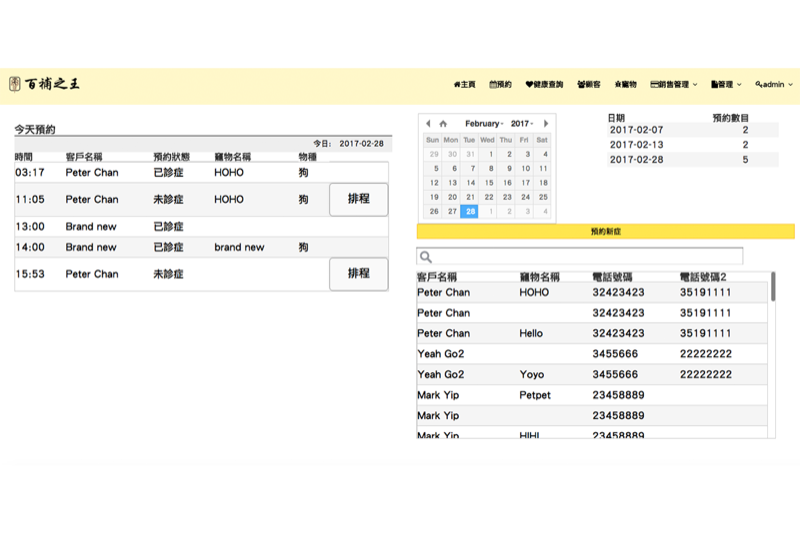Select customer row Mark Yip Petpet

pos(592,395)
